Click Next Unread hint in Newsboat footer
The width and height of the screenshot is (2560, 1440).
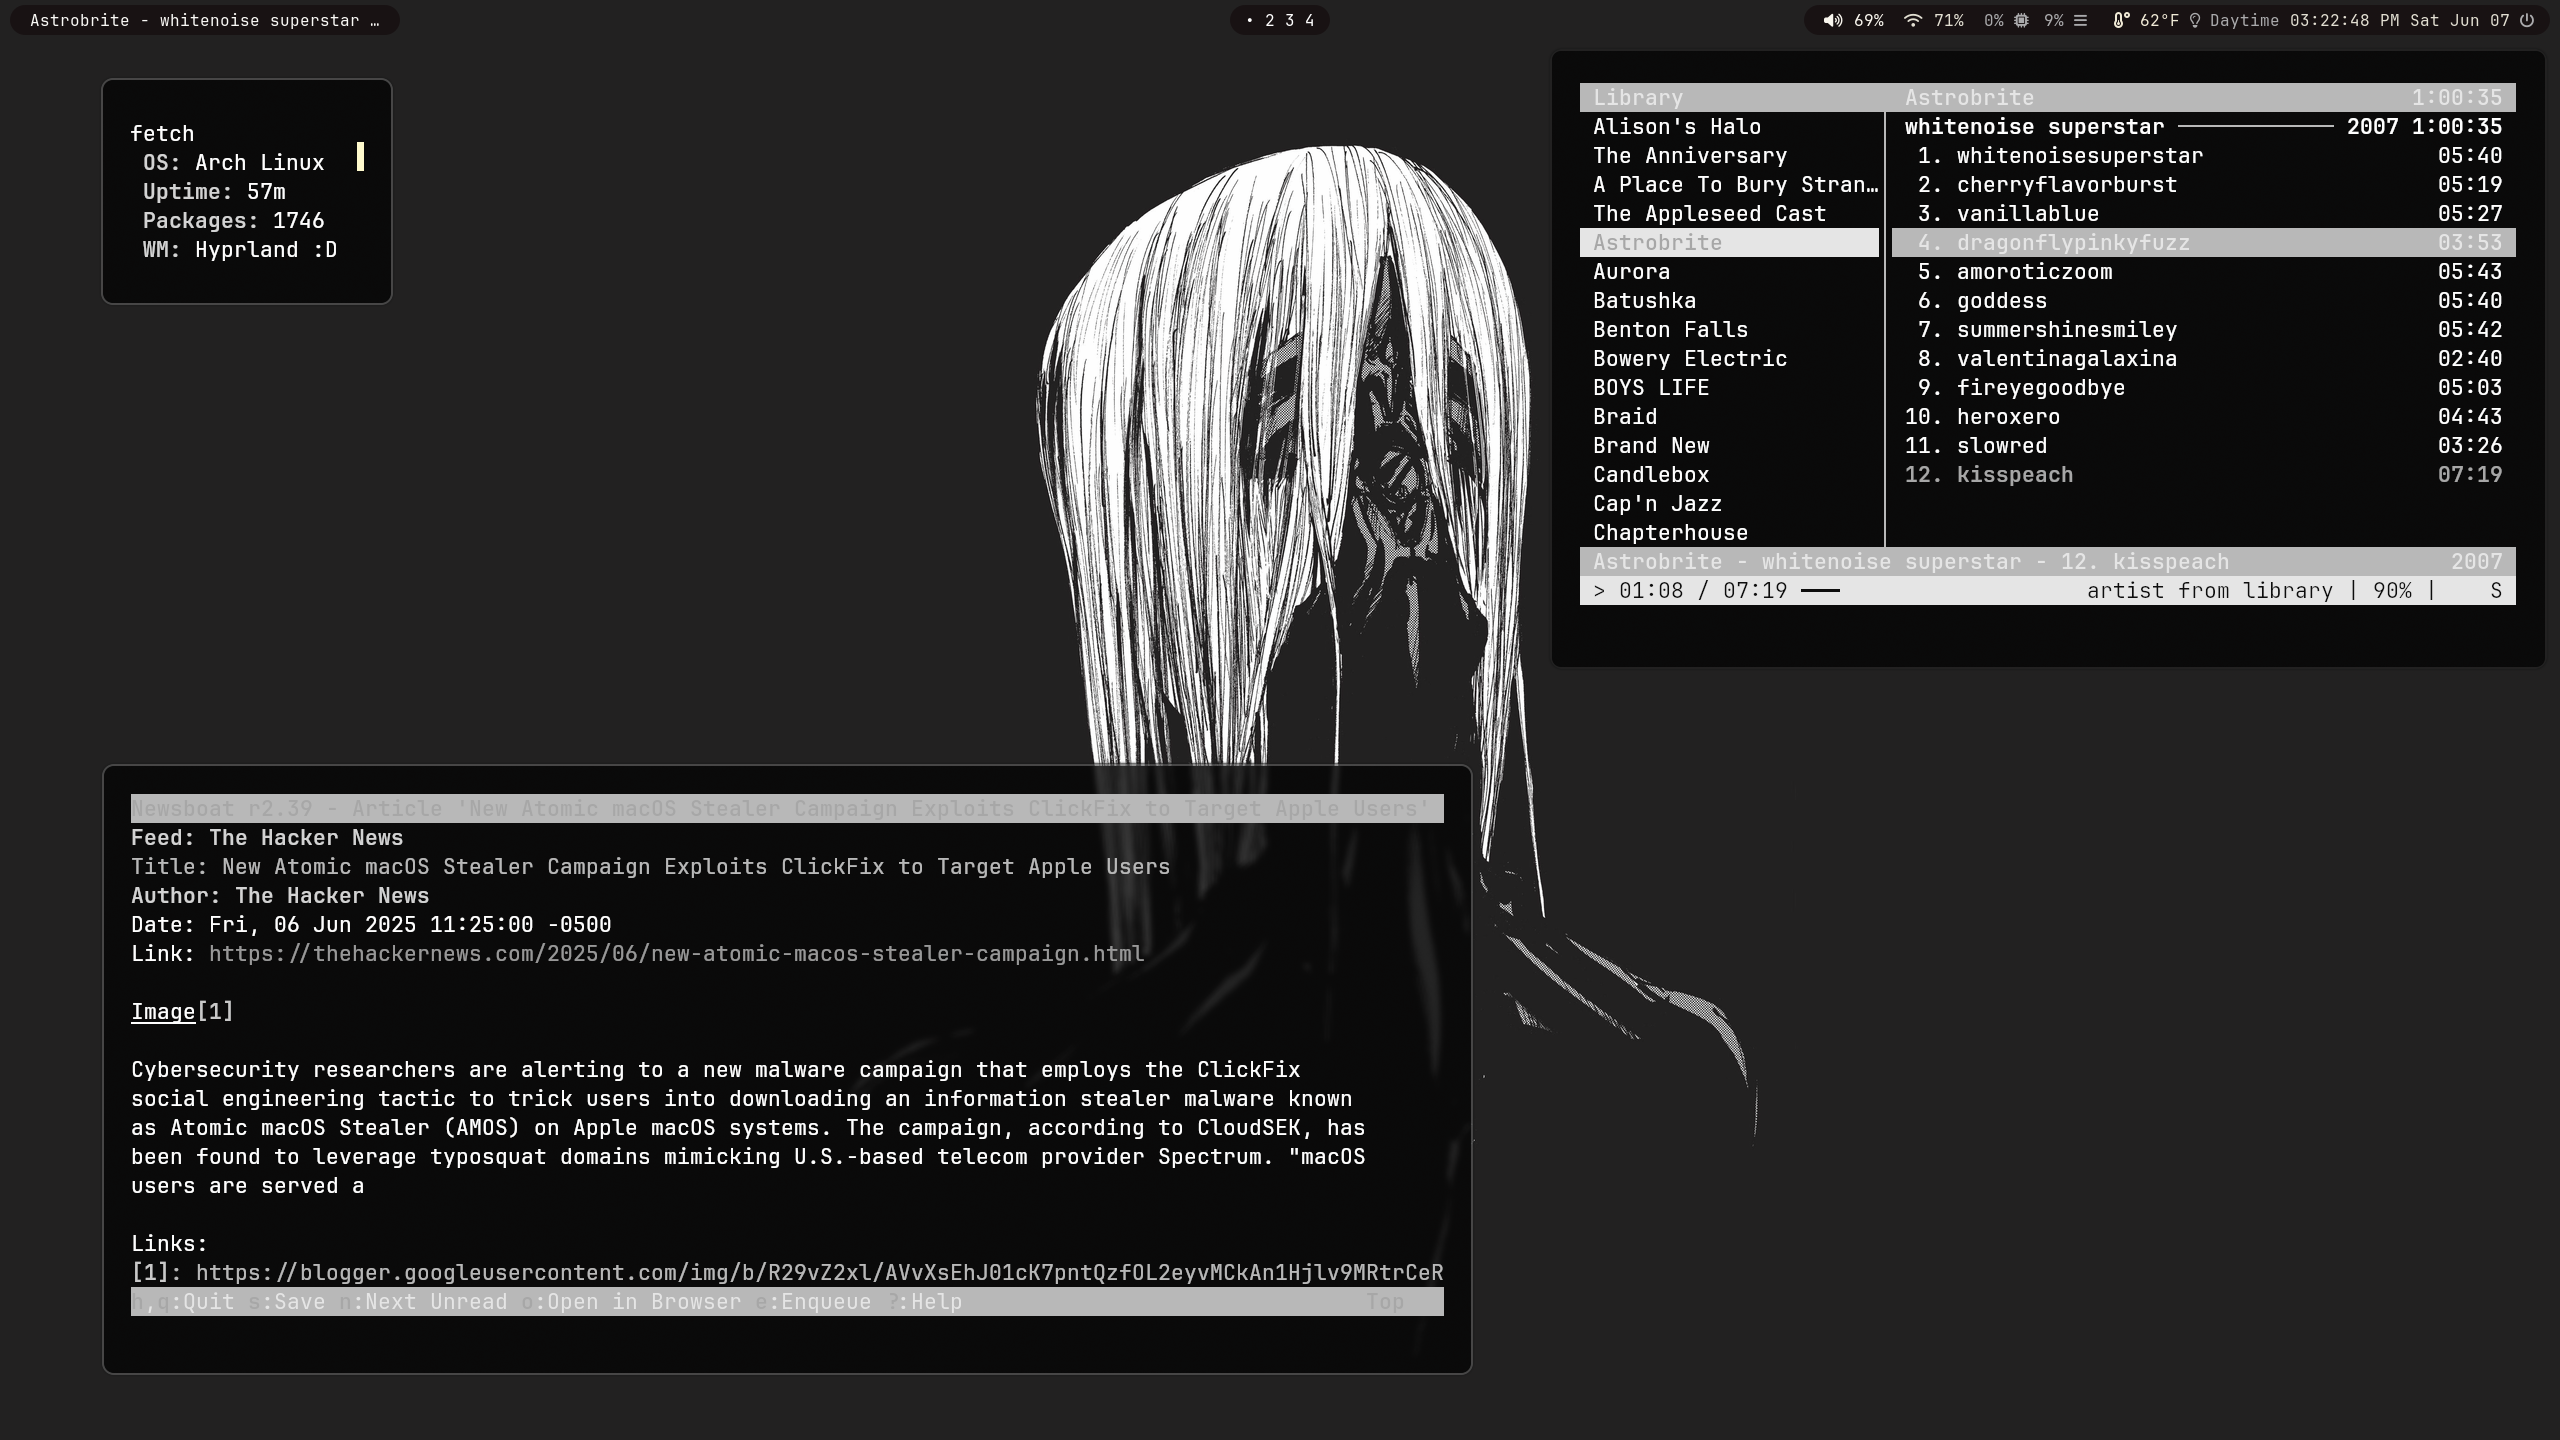tap(423, 1302)
